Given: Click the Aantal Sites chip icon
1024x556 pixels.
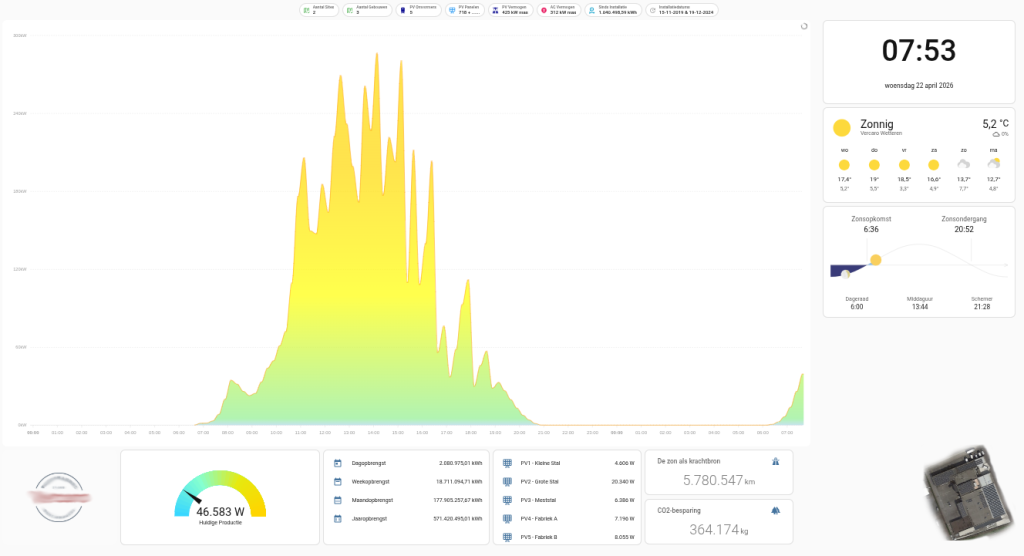Looking at the screenshot, I should click(308, 10).
